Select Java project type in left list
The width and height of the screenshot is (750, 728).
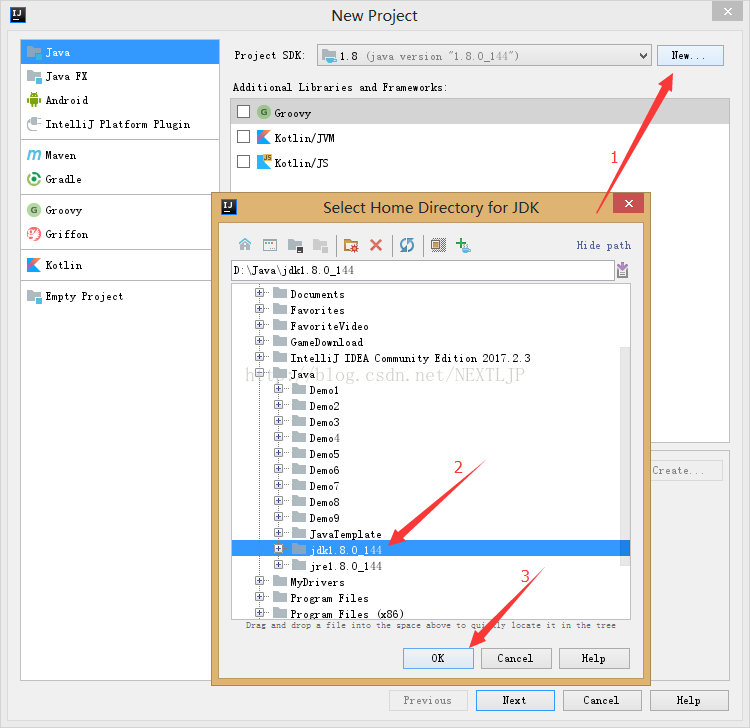coord(120,52)
